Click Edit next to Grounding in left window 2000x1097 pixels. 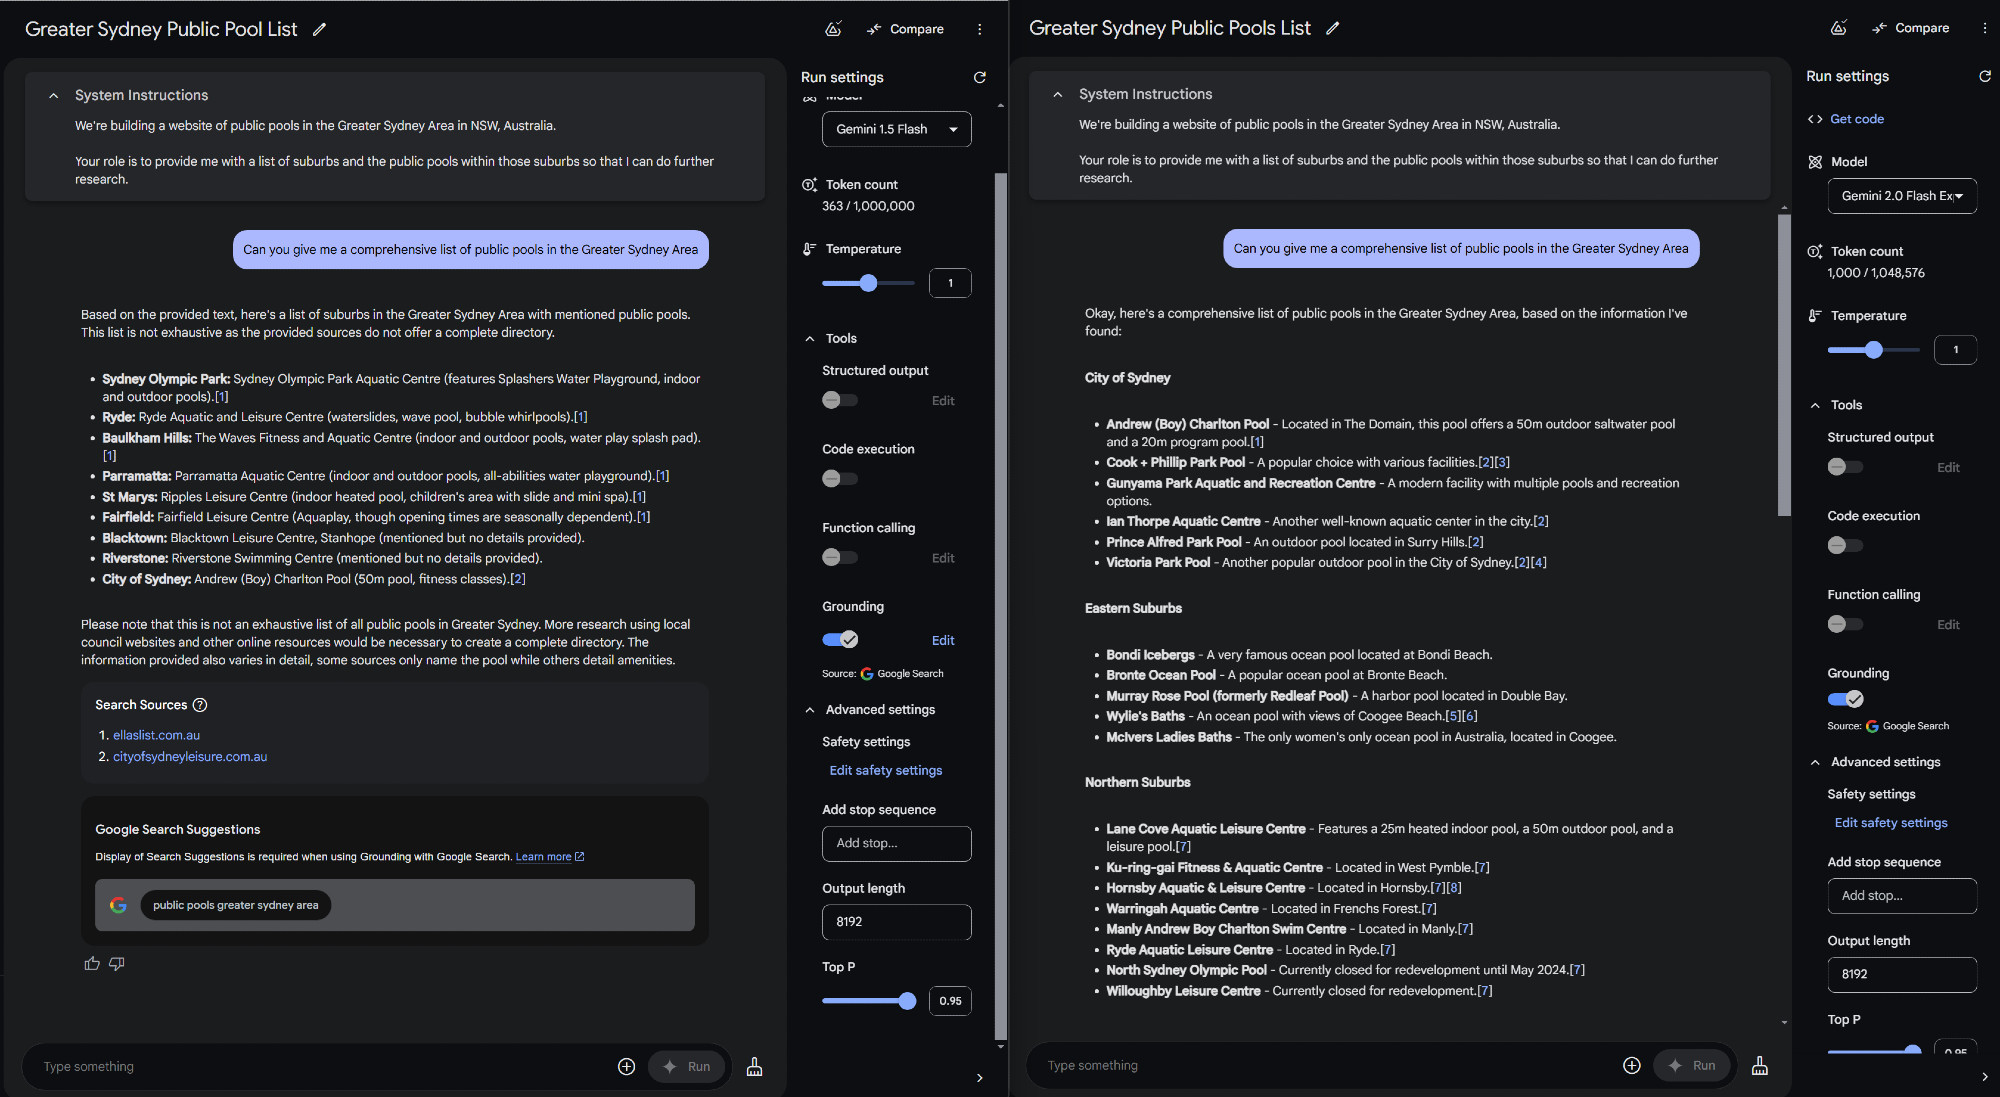pos(943,641)
